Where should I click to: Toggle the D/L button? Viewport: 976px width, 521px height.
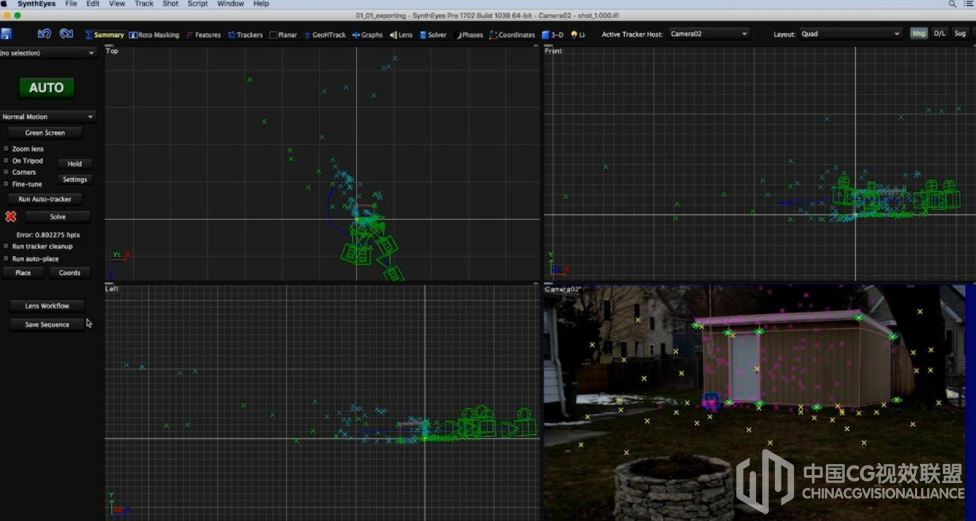pos(939,34)
